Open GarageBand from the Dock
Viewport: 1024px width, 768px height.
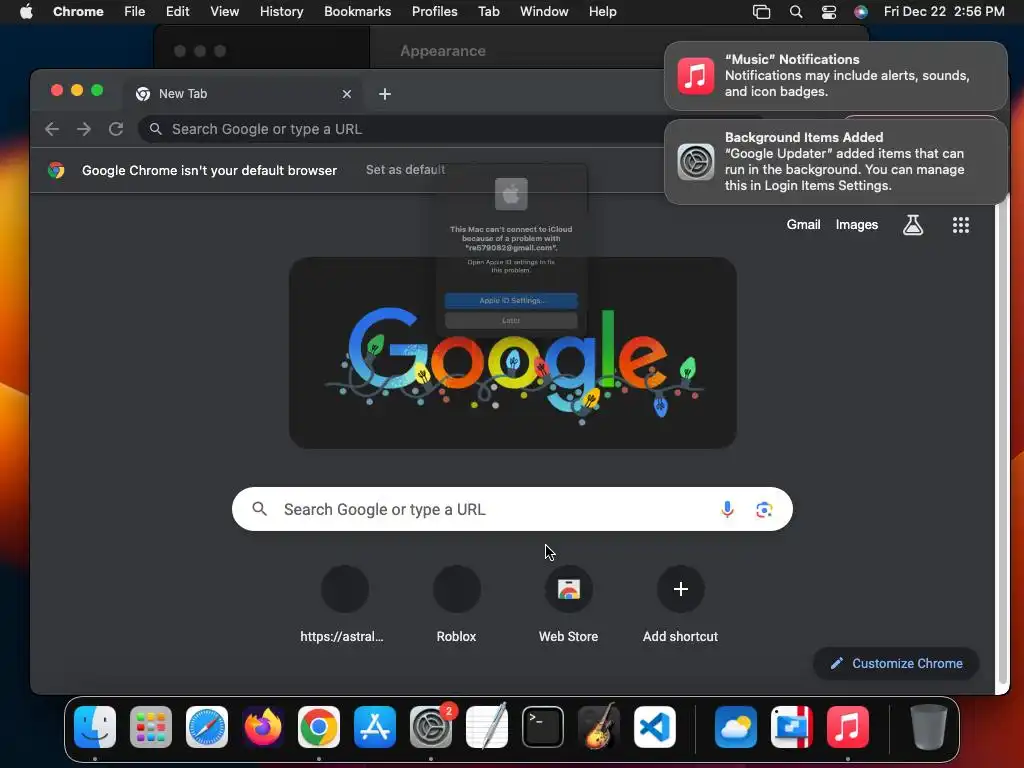(599, 727)
